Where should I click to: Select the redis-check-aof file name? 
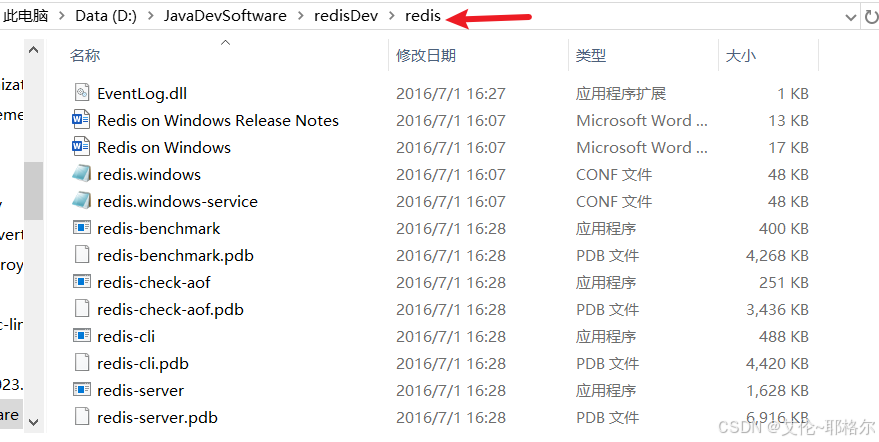pos(154,282)
